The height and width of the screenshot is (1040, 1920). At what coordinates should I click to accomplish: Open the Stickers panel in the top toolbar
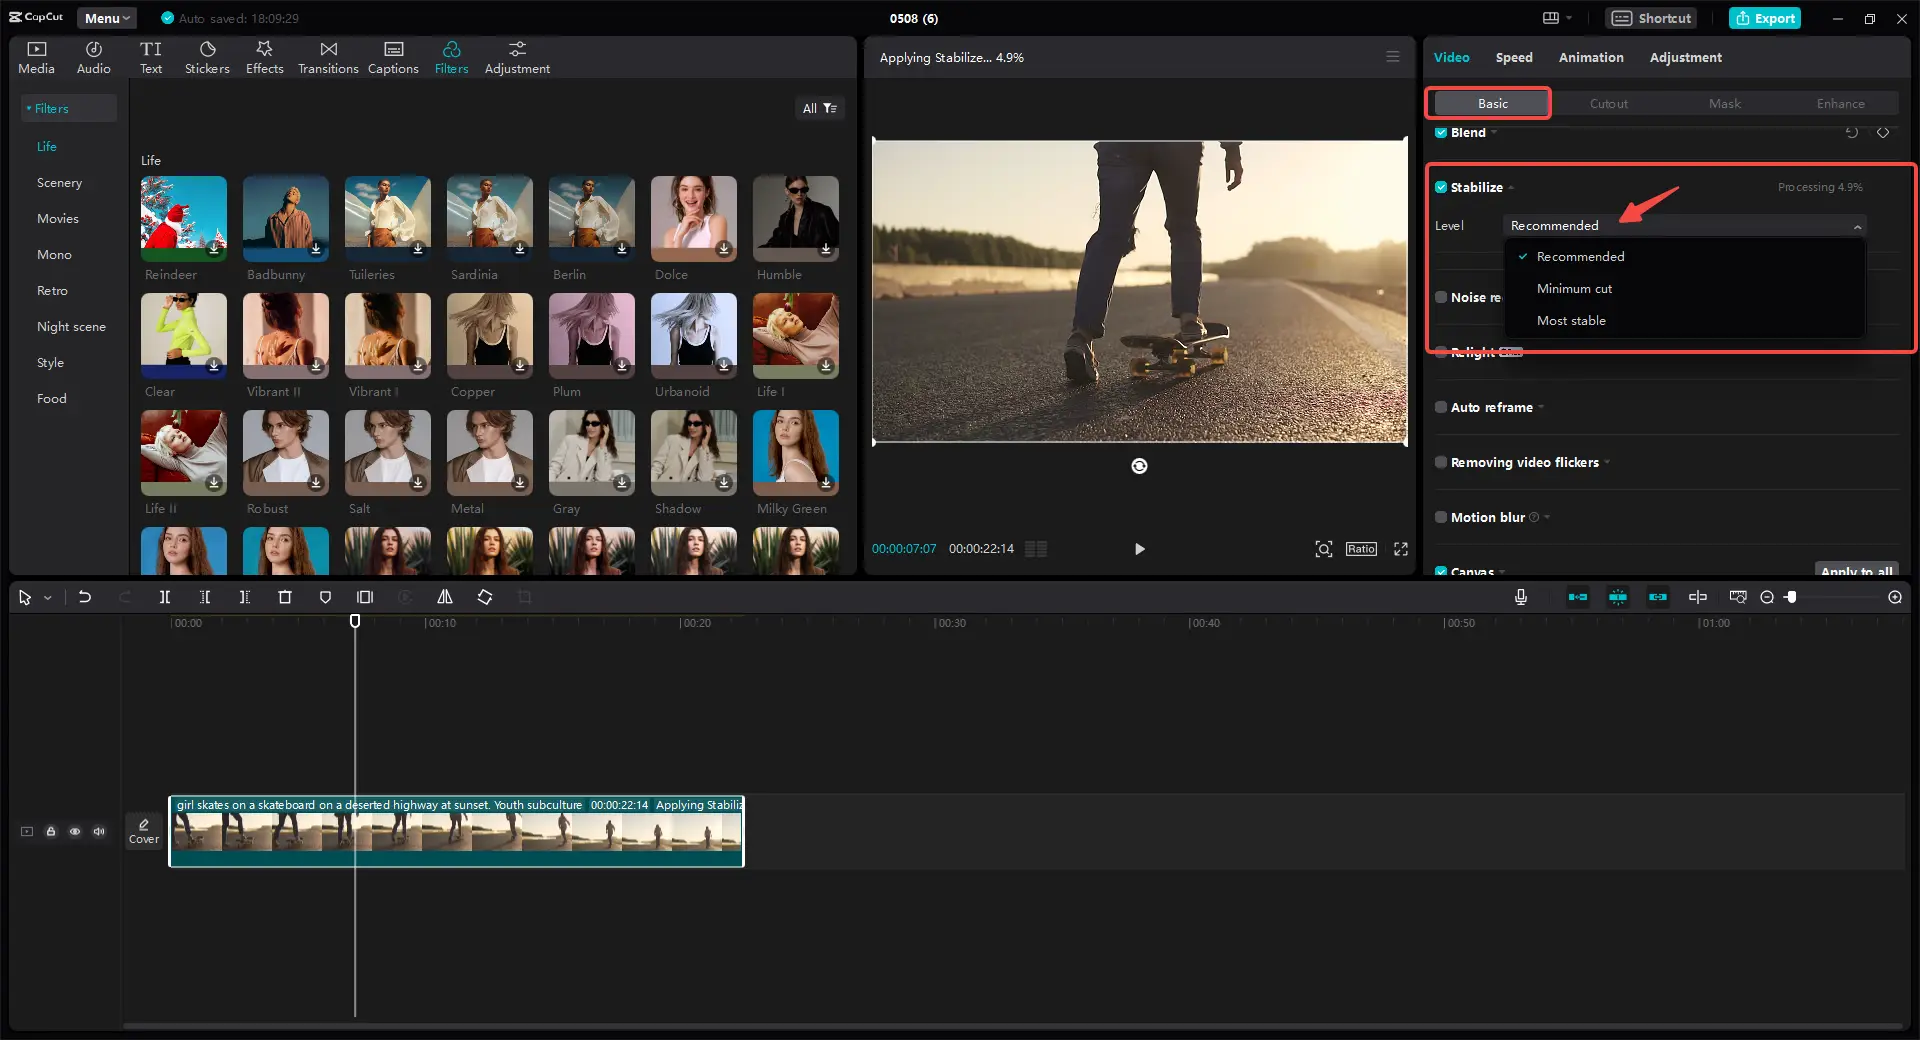tap(207, 55)
